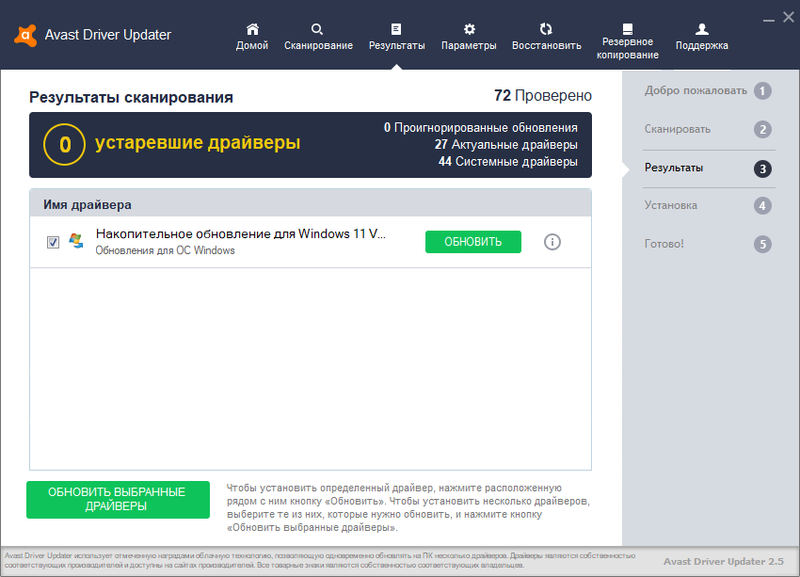Click the Avast logo icon
The image size is (800, 577).
point(26,35)
